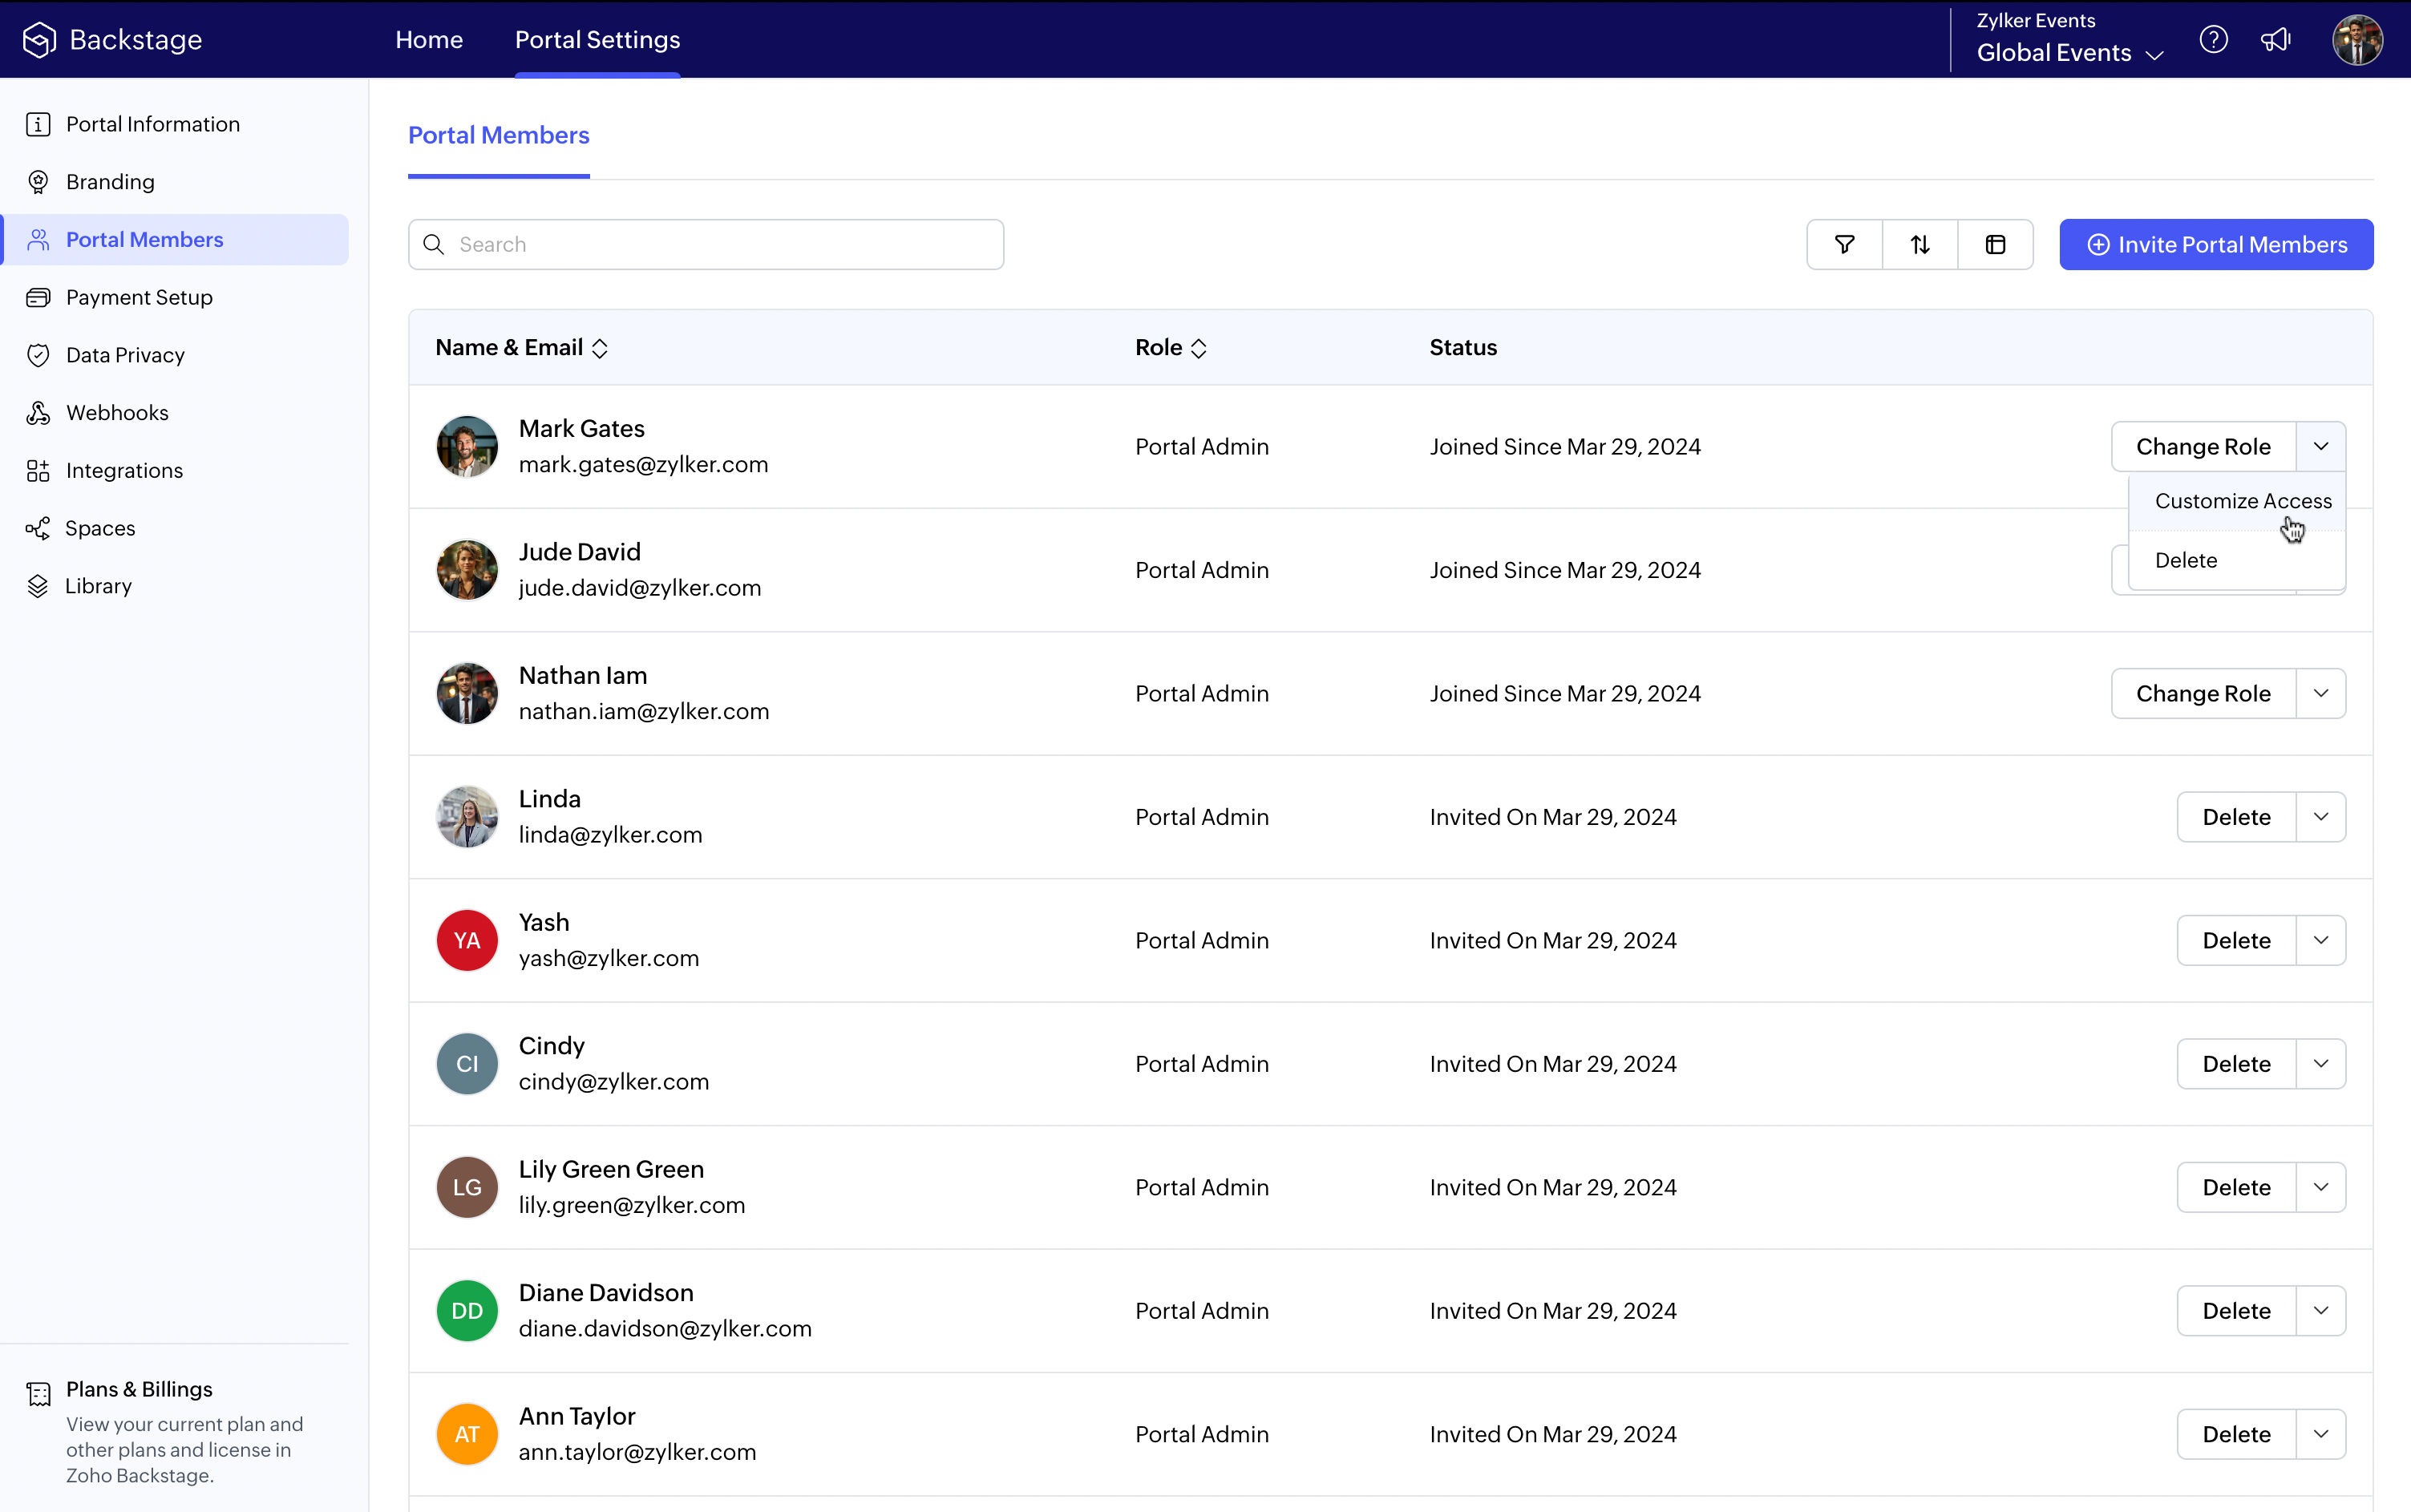Open the announcements megaphone icon
Image resolution: width=2411 pixels, height=1512 pixels.
point(2276,40)
